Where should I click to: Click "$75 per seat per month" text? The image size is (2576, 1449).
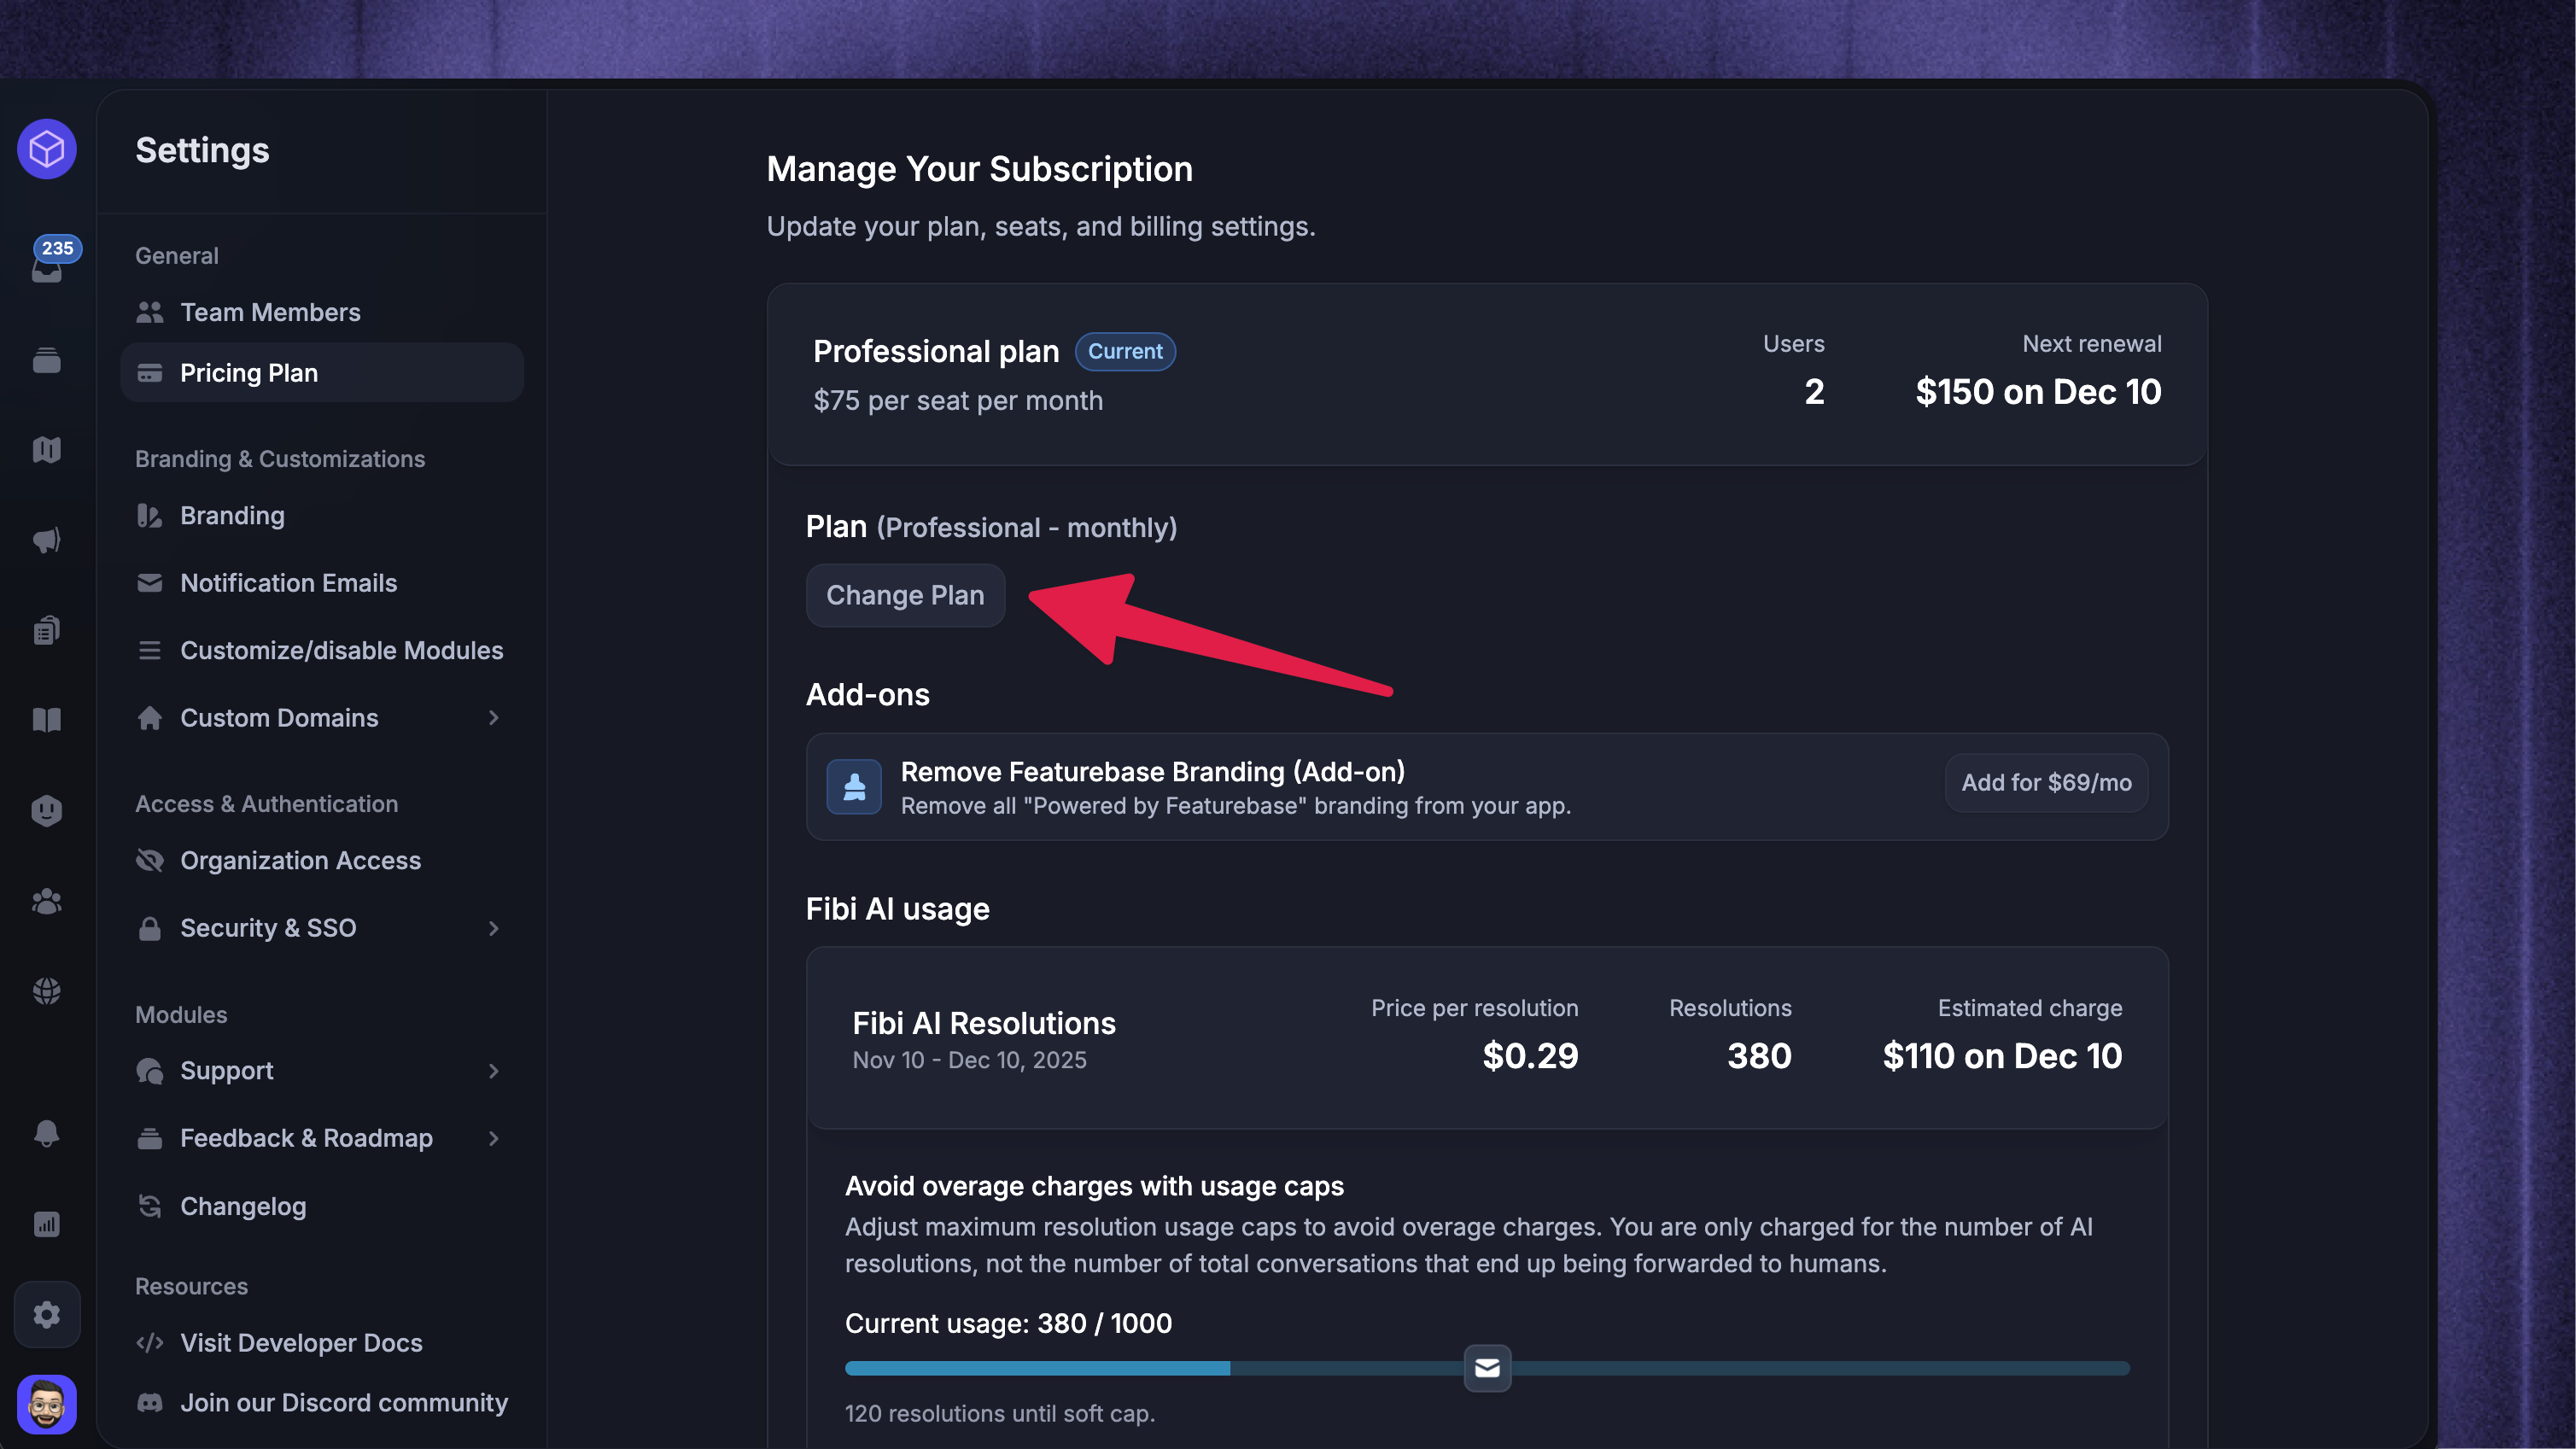coord(958,401)
